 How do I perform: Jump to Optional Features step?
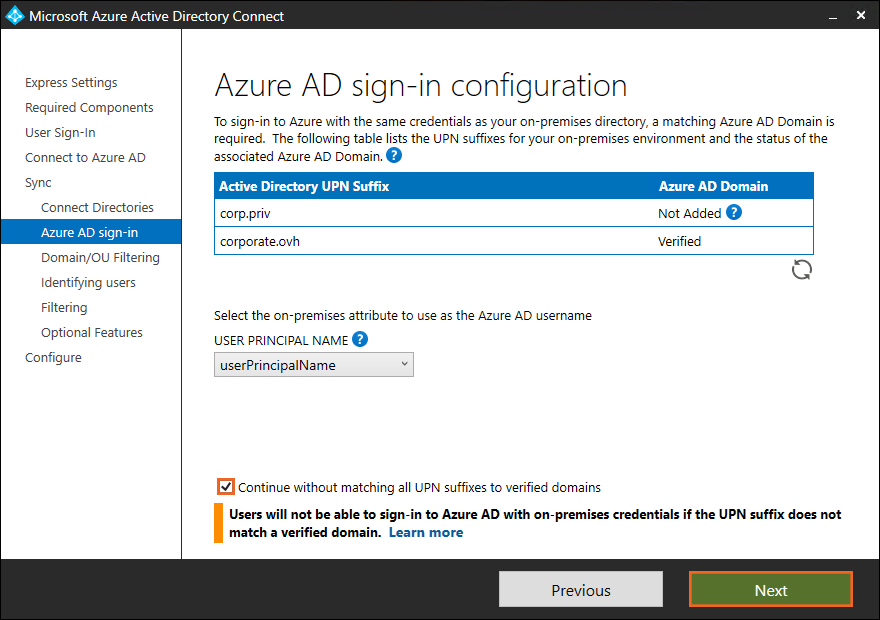pos(92,333)
